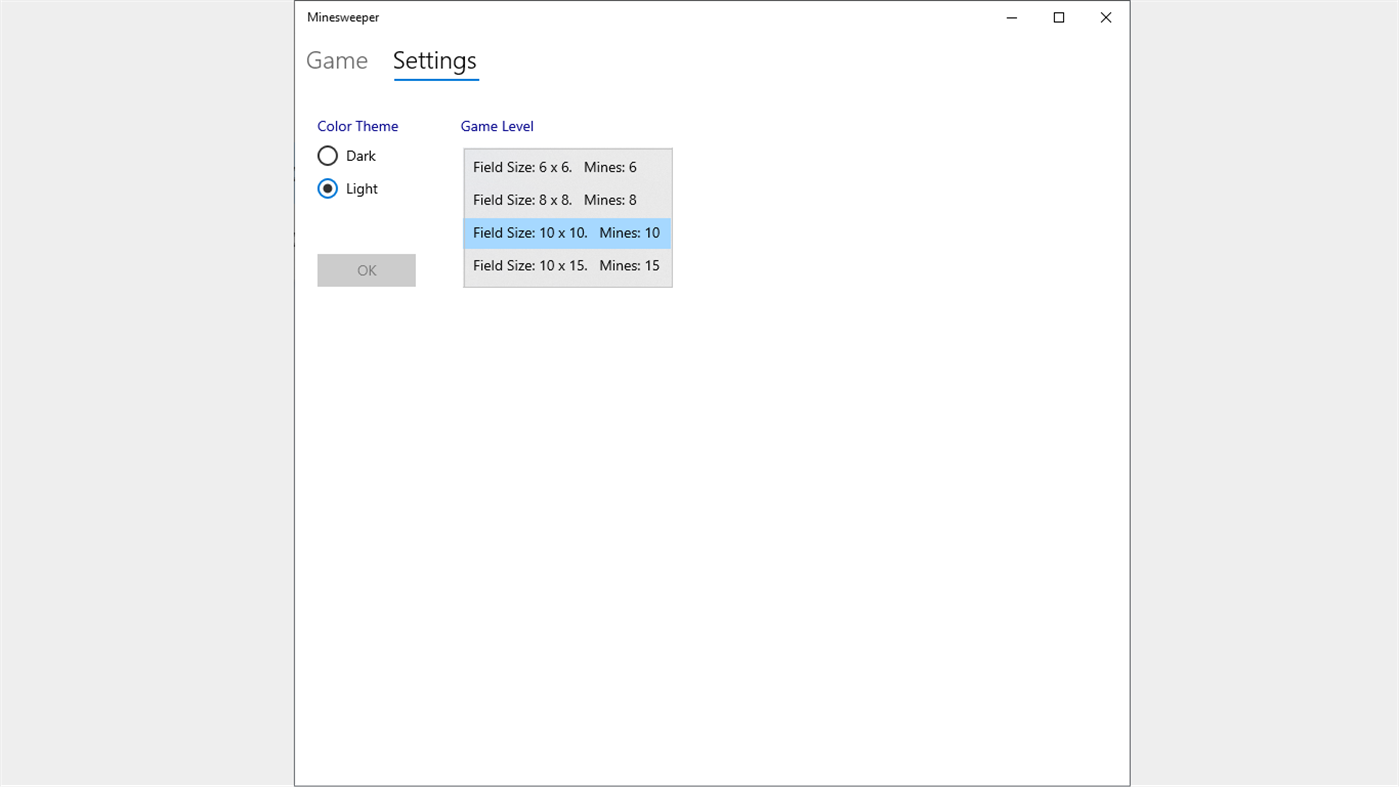Click the word "Light" beside its radio
The image size is (1399, 787).
[362, 189]
